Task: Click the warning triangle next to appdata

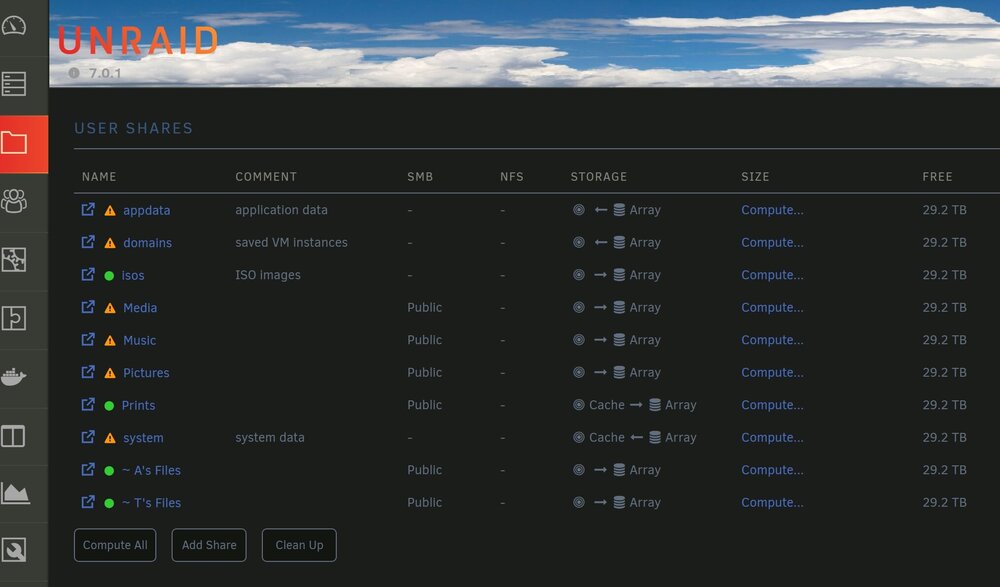Action: pos(110,211)
